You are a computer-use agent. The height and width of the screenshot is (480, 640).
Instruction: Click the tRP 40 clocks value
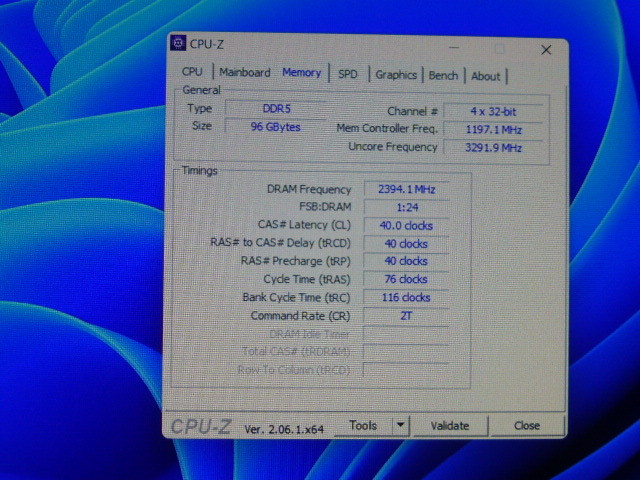pyautogui.click(x=407, y=261)
